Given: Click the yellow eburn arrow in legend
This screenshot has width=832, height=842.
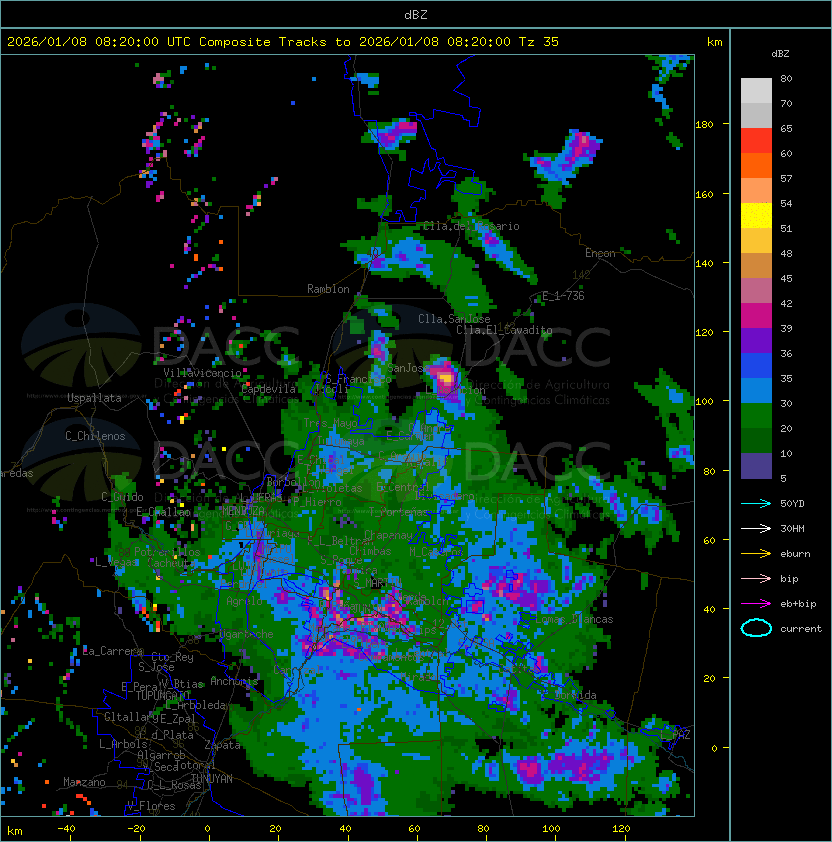Looking at the screenshot, I should (756, 554).
